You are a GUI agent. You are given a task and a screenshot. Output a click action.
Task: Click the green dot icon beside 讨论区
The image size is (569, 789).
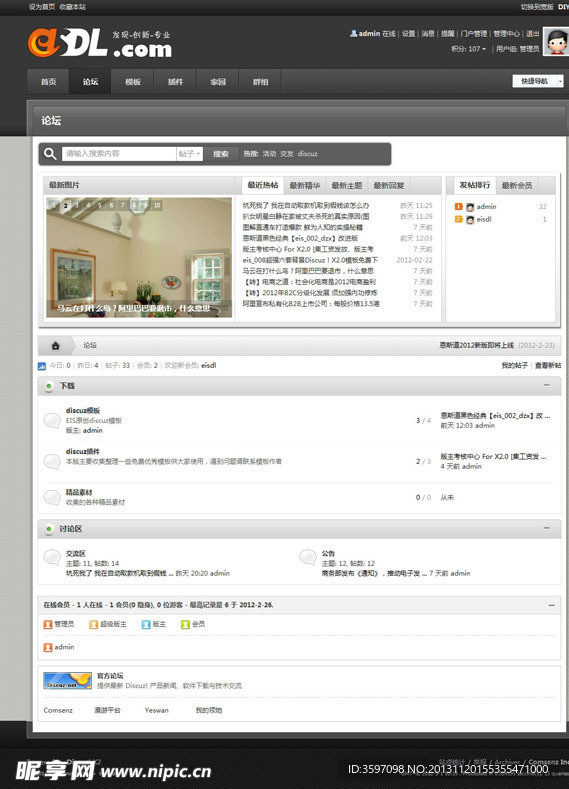49,529
